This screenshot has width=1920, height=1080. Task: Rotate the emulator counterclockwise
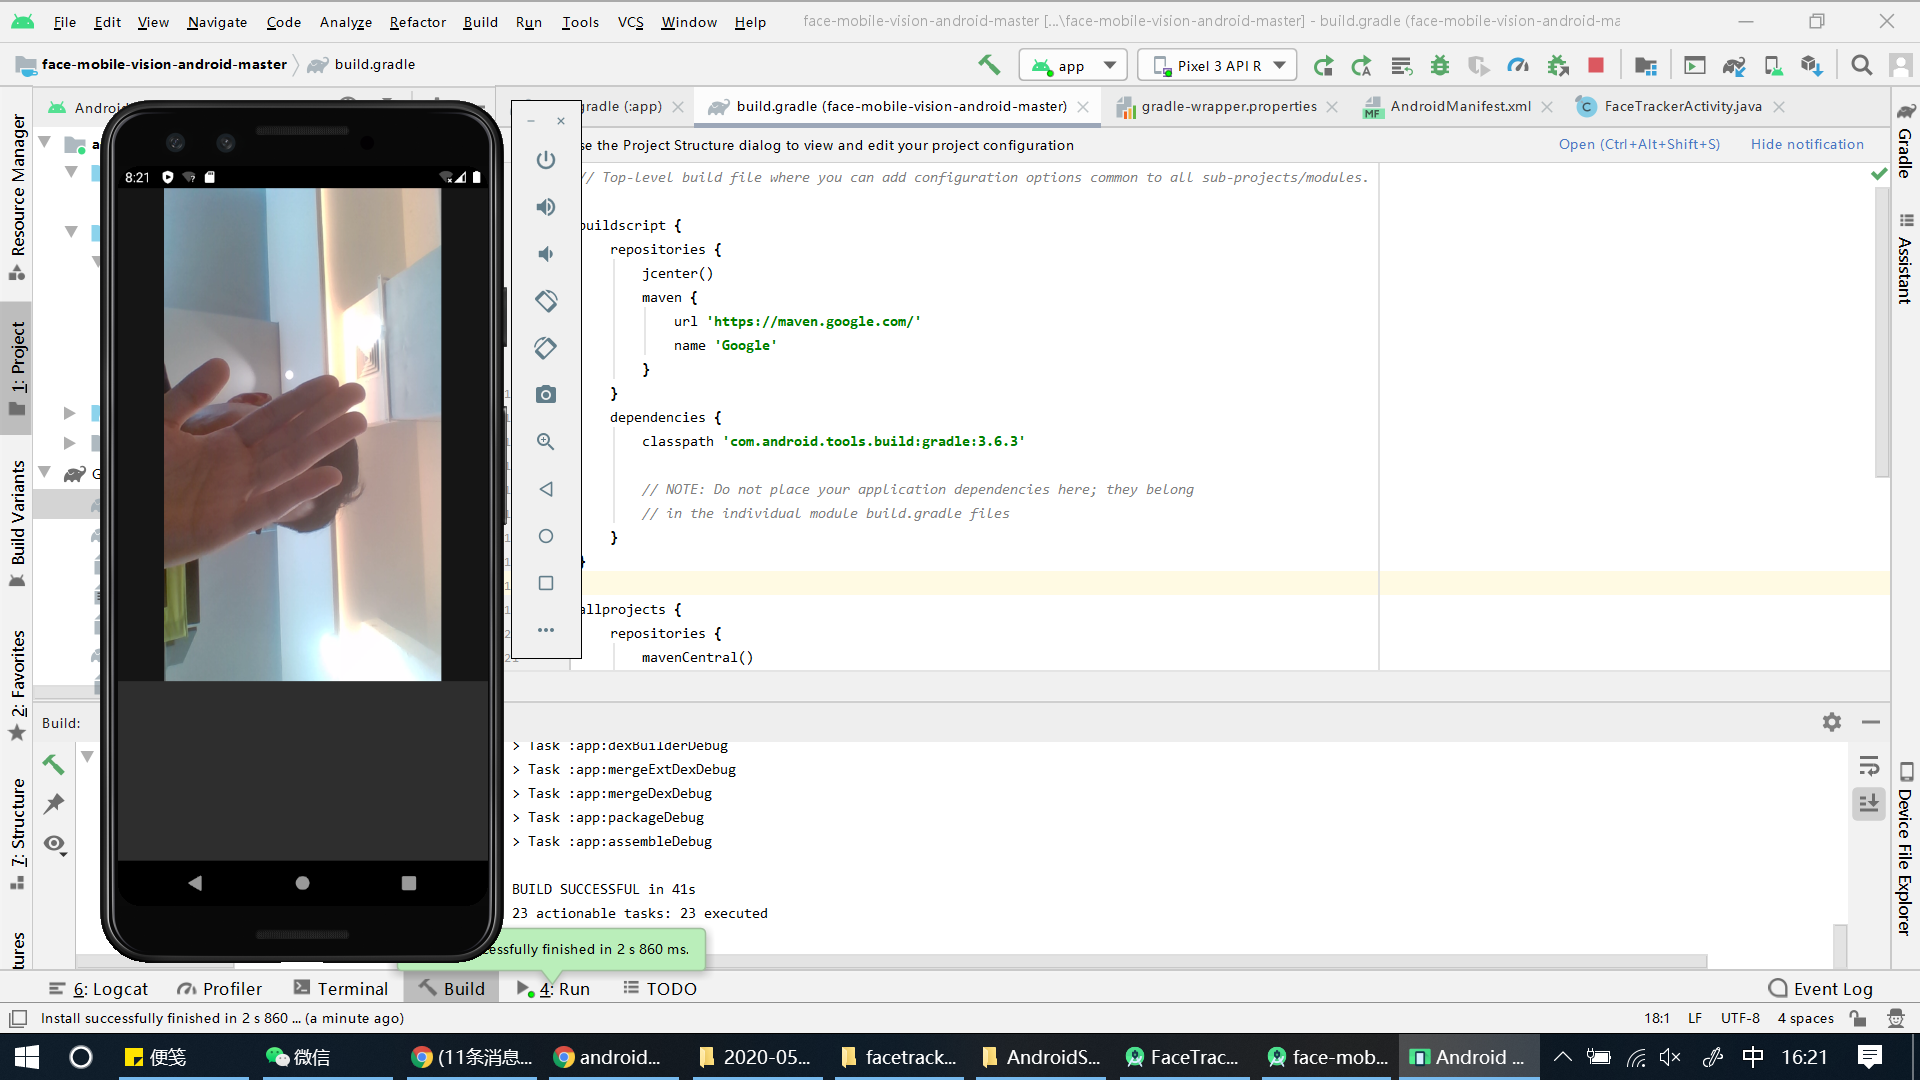click(546, 300)
